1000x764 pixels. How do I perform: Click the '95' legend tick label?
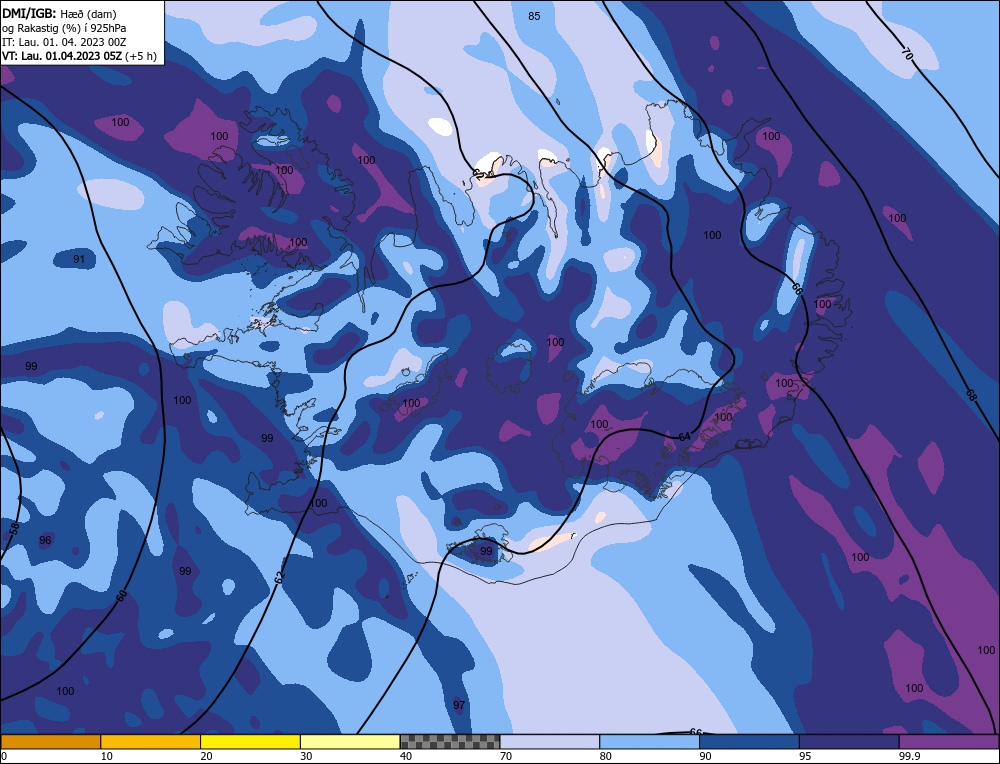(x=805, y=756)
